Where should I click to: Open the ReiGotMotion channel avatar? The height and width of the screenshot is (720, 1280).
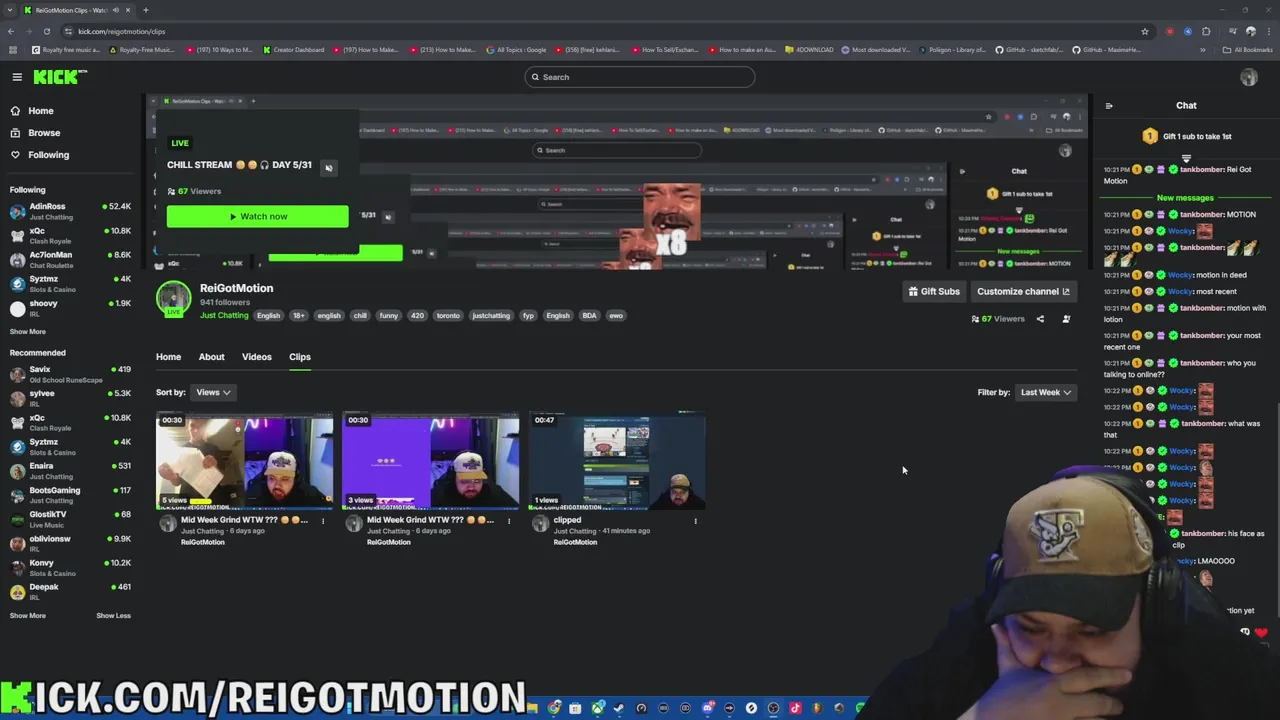click(173, 299)
